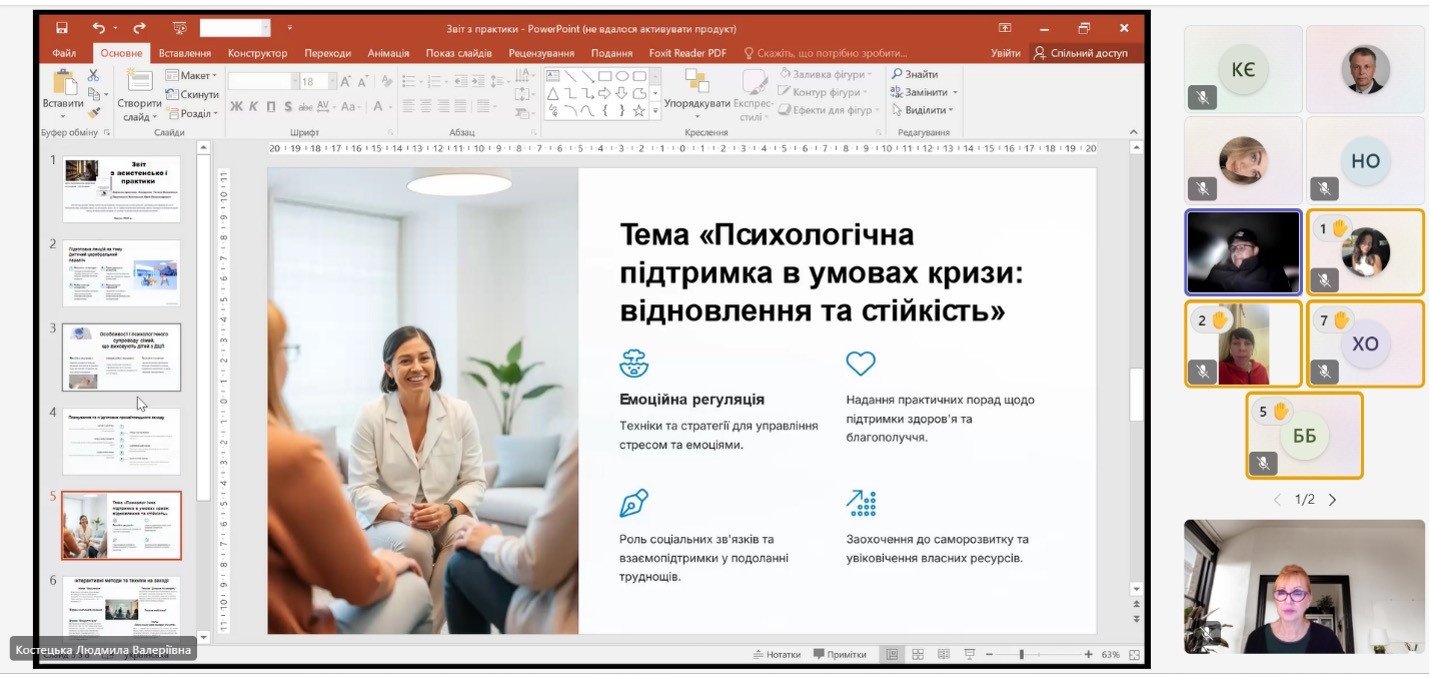
Task: Toggle text shadow S formatting
Action: 288,106
